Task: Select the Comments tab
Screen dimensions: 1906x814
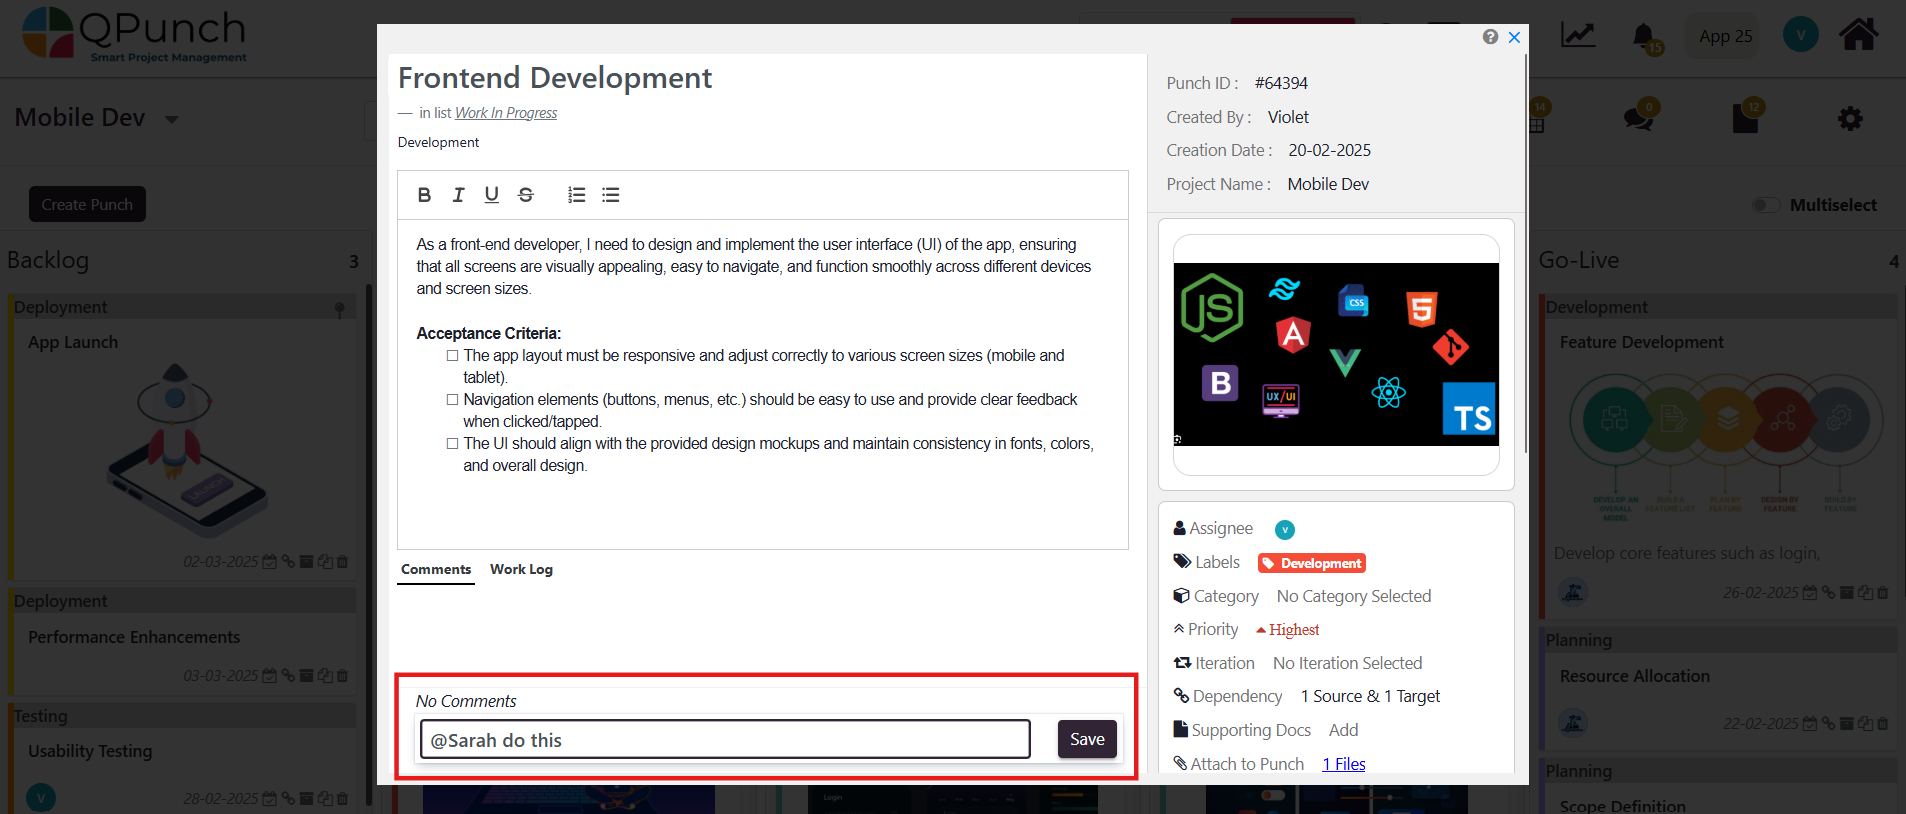Action: (x=436, y=569)
